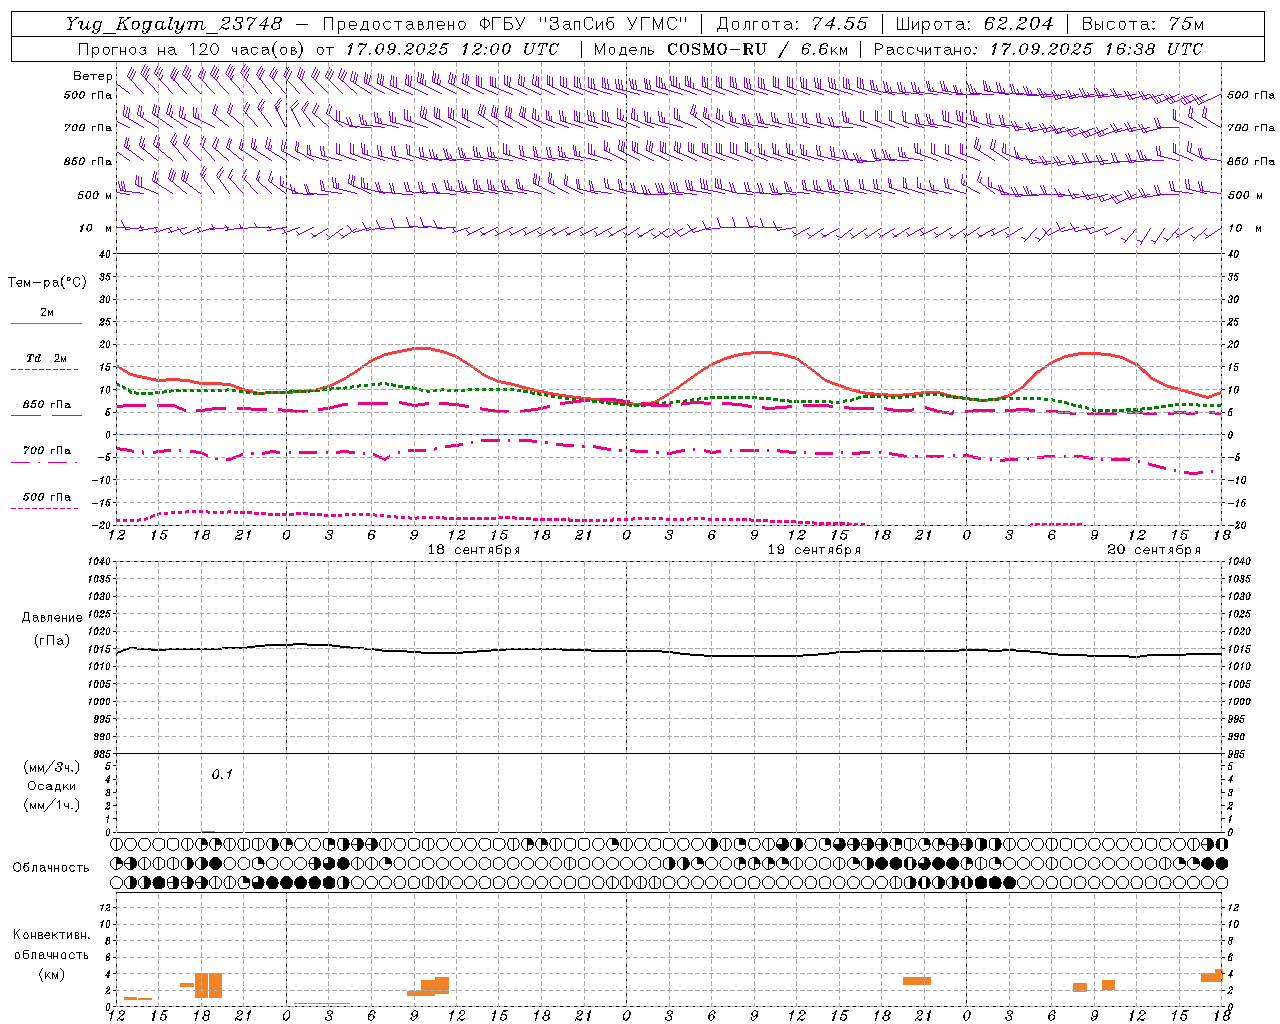
Task: Click the Долгота: 74.55 value
Action: coord(792,24)
